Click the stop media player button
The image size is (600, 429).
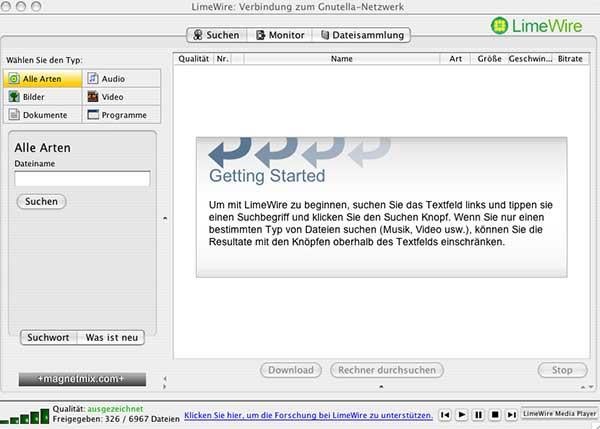(x=495, y=415)
